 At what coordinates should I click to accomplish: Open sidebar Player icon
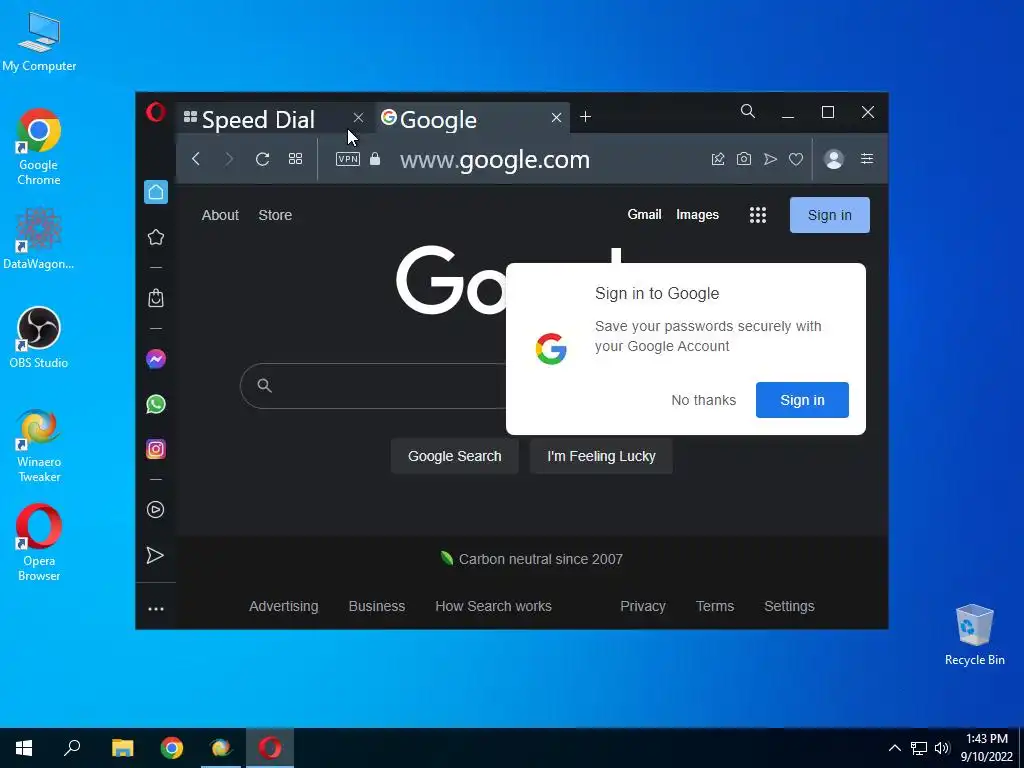tap(155, 509)
